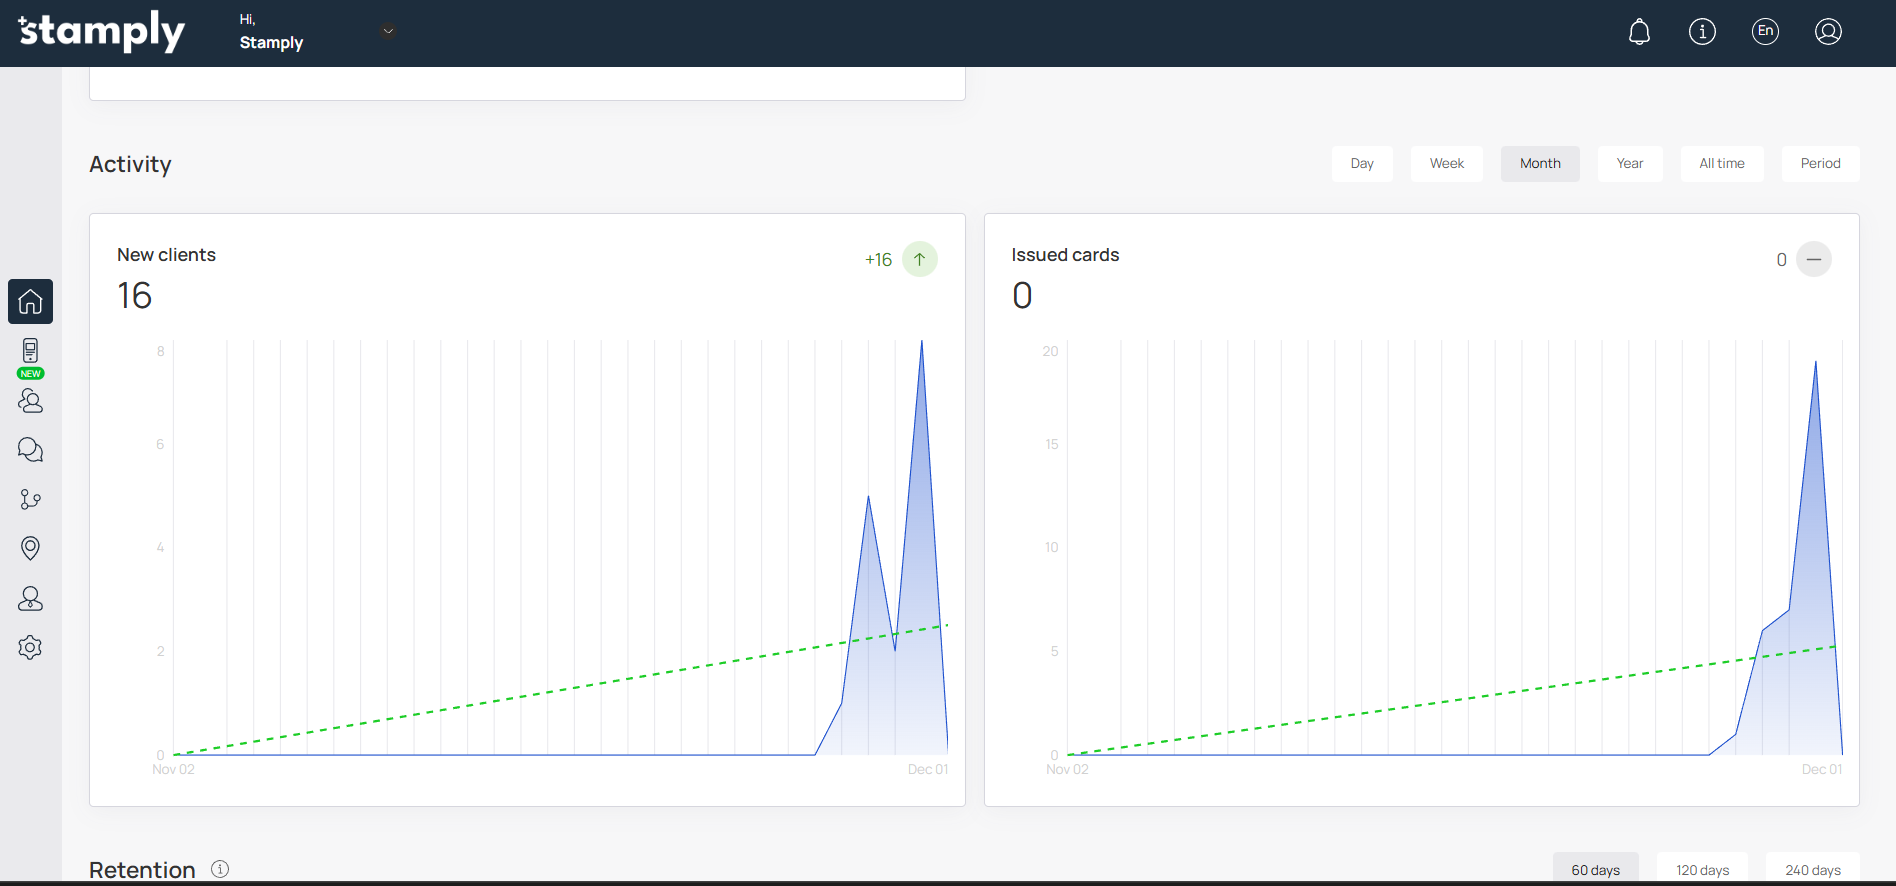Viewport: 1896px width, 886px height.
Task: Set Retention range to 120 days
Action: [x=1702, y=869]
